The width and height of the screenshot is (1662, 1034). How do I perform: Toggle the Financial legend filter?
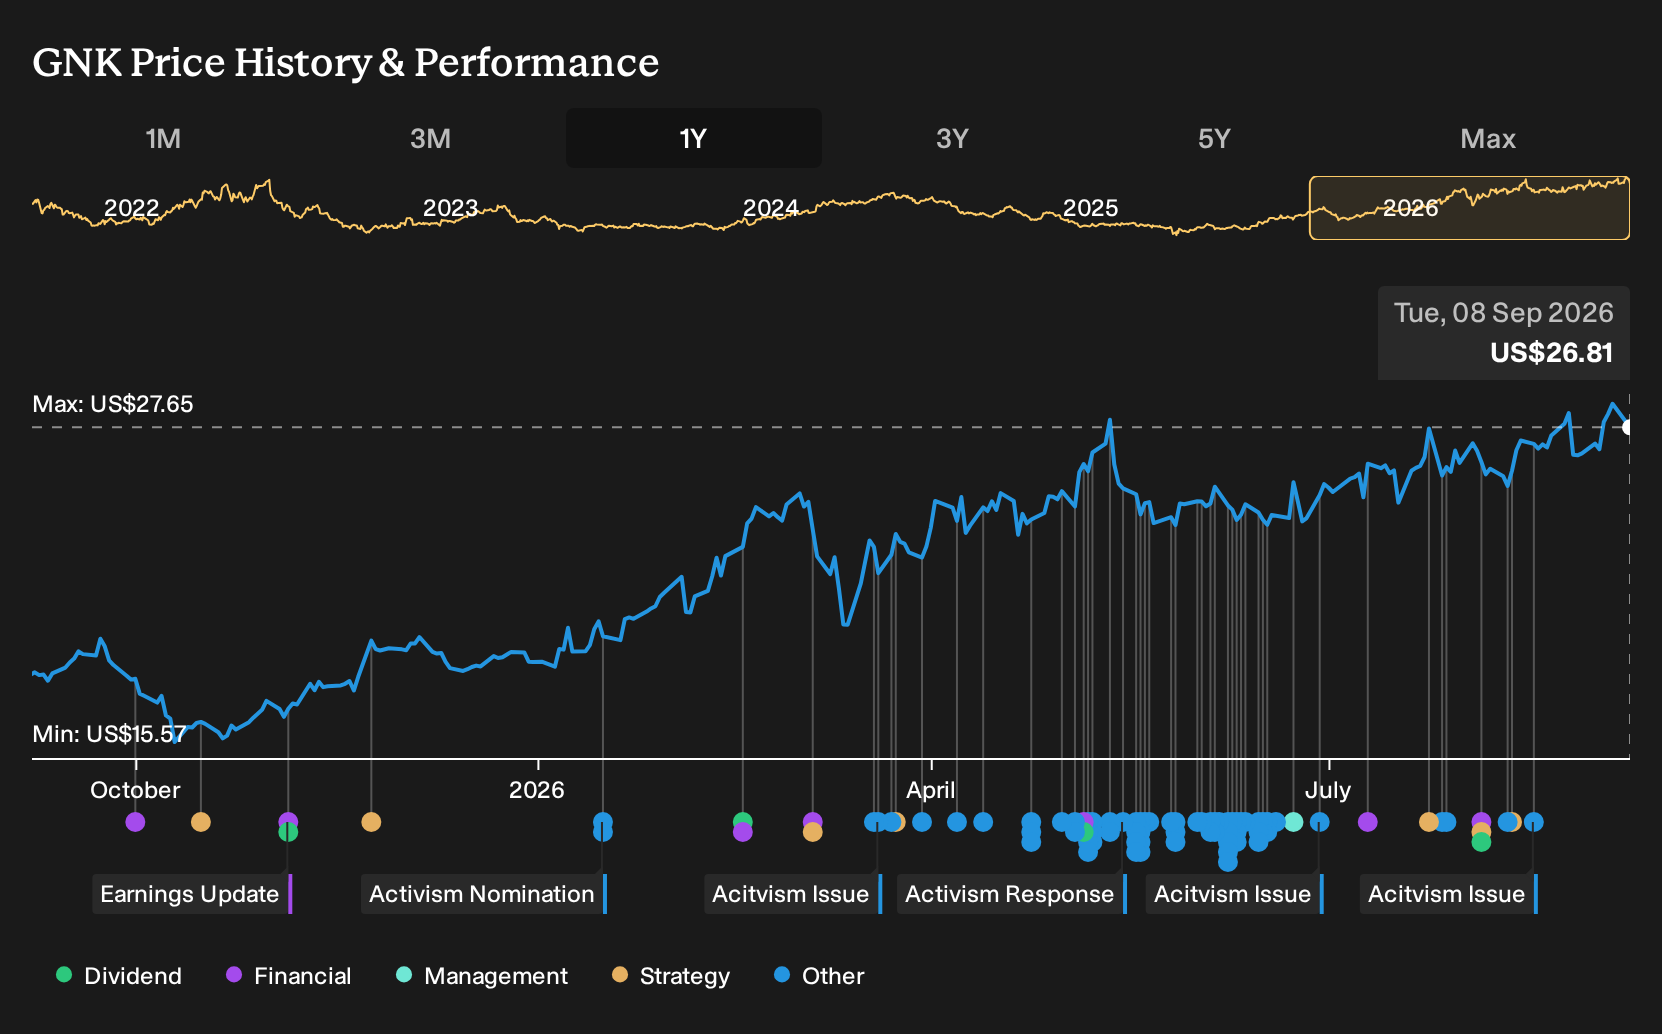tap(288, 976)
